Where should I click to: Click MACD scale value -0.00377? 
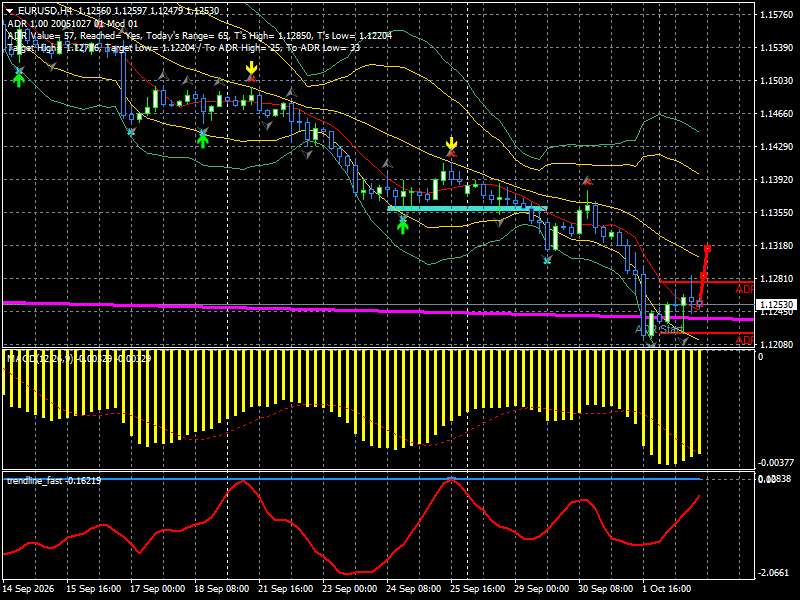tap(776, 463)
